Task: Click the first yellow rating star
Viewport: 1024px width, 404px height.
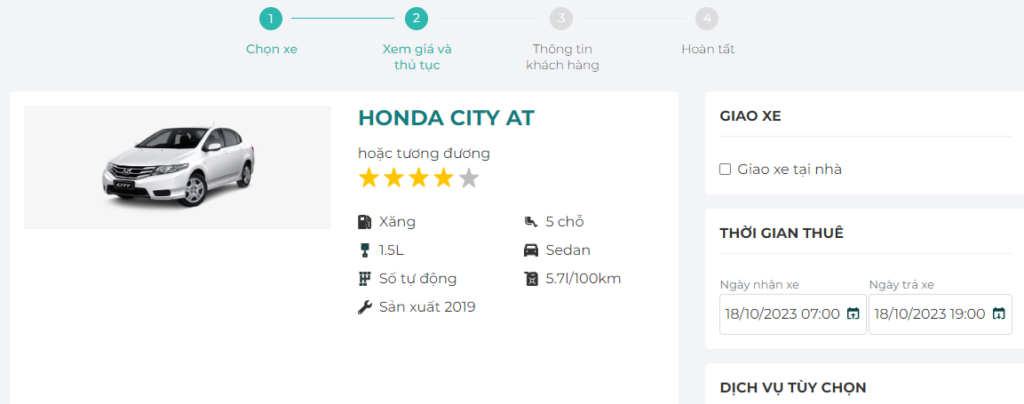Action: pyautogui.click(x=369, y=179)
